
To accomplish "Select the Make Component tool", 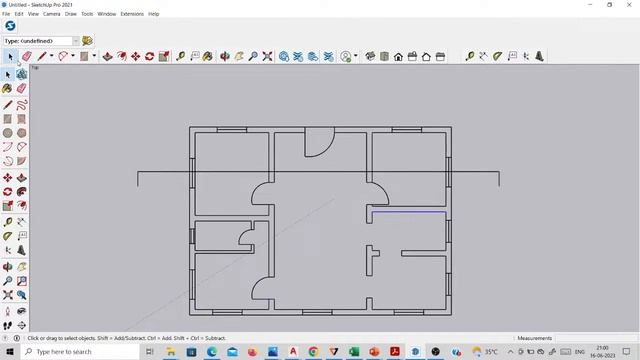I will click(x=22, y=74).
